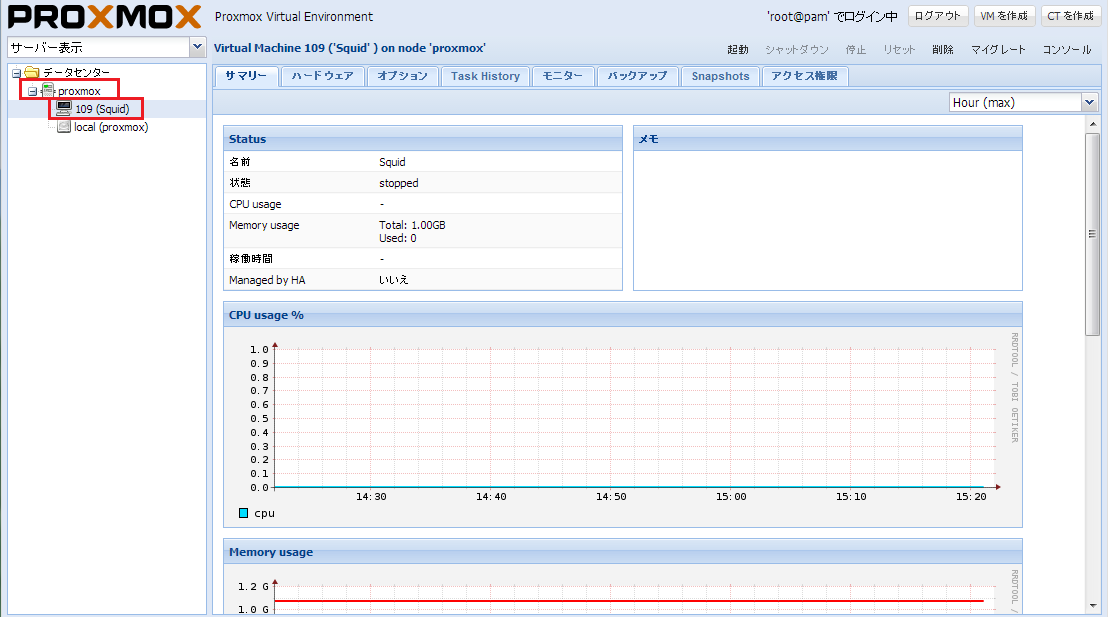The width and height of the screenshot is (1108, 617).
Task: Open the コンソール for this VM
Action: (1067, 49)
